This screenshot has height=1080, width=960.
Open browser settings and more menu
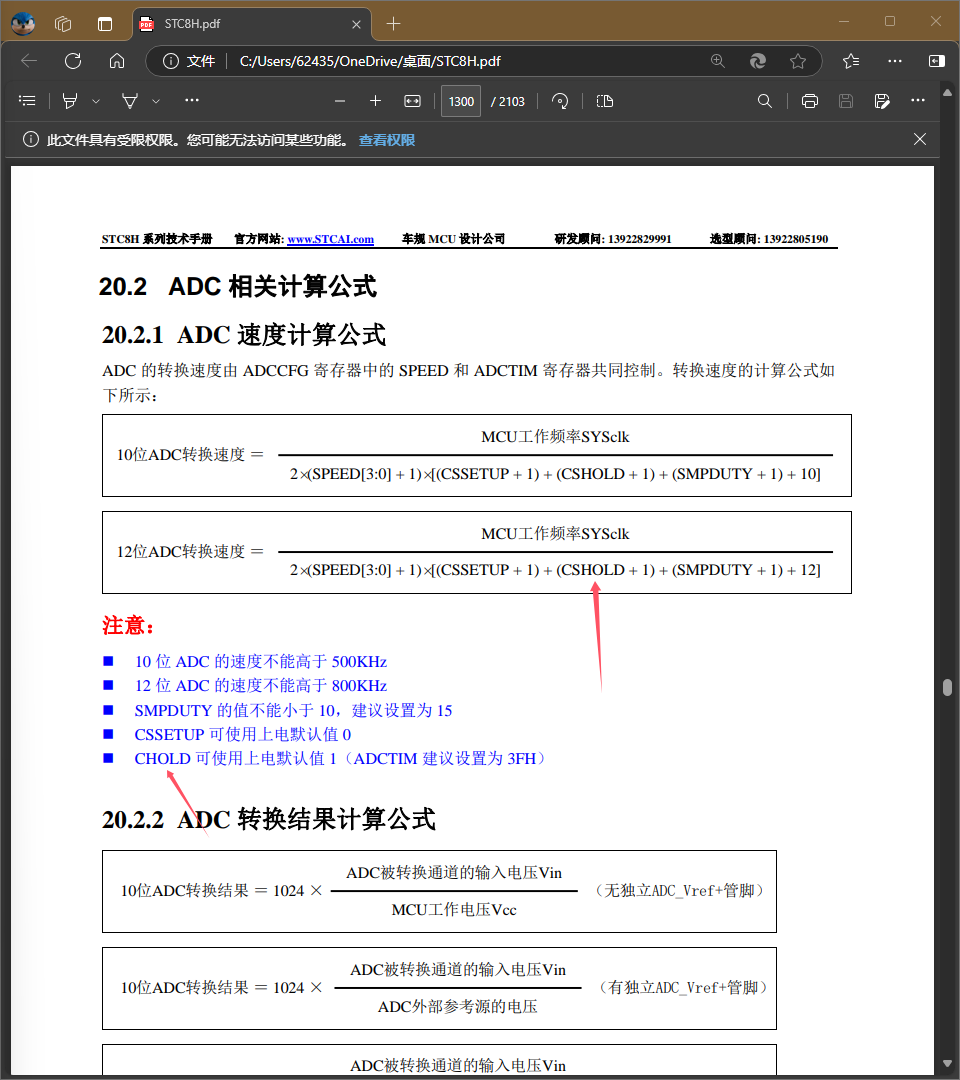coord(895,61)
